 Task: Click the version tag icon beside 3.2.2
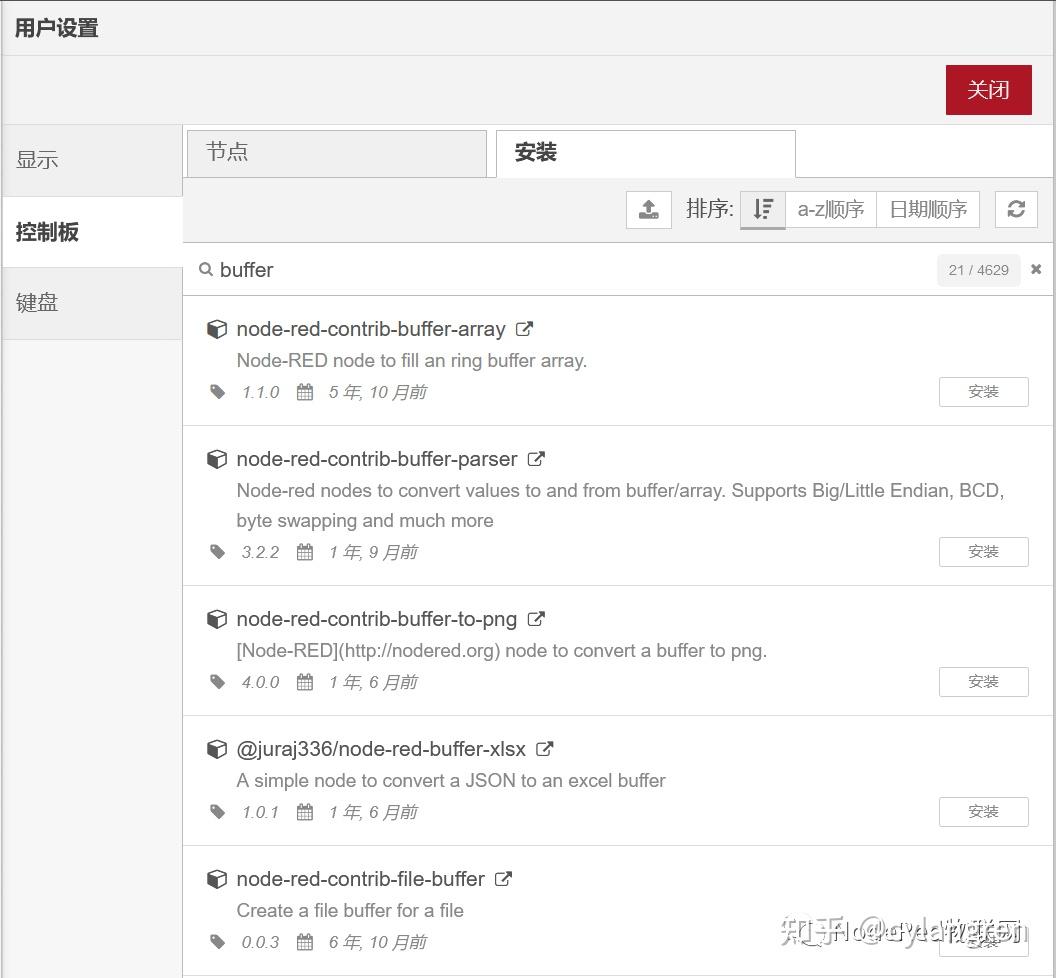coord(217,551)
